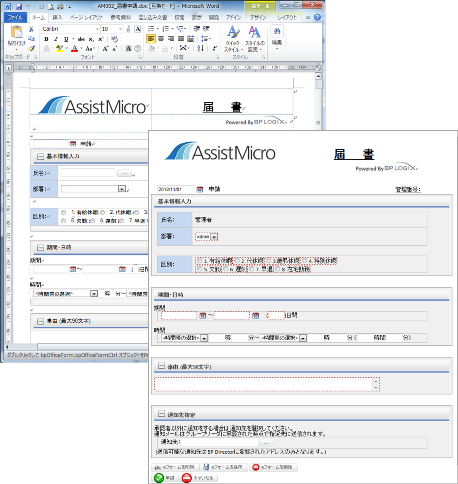Select align text left in ribbon

pyautogui.click(x=151, y=39)
